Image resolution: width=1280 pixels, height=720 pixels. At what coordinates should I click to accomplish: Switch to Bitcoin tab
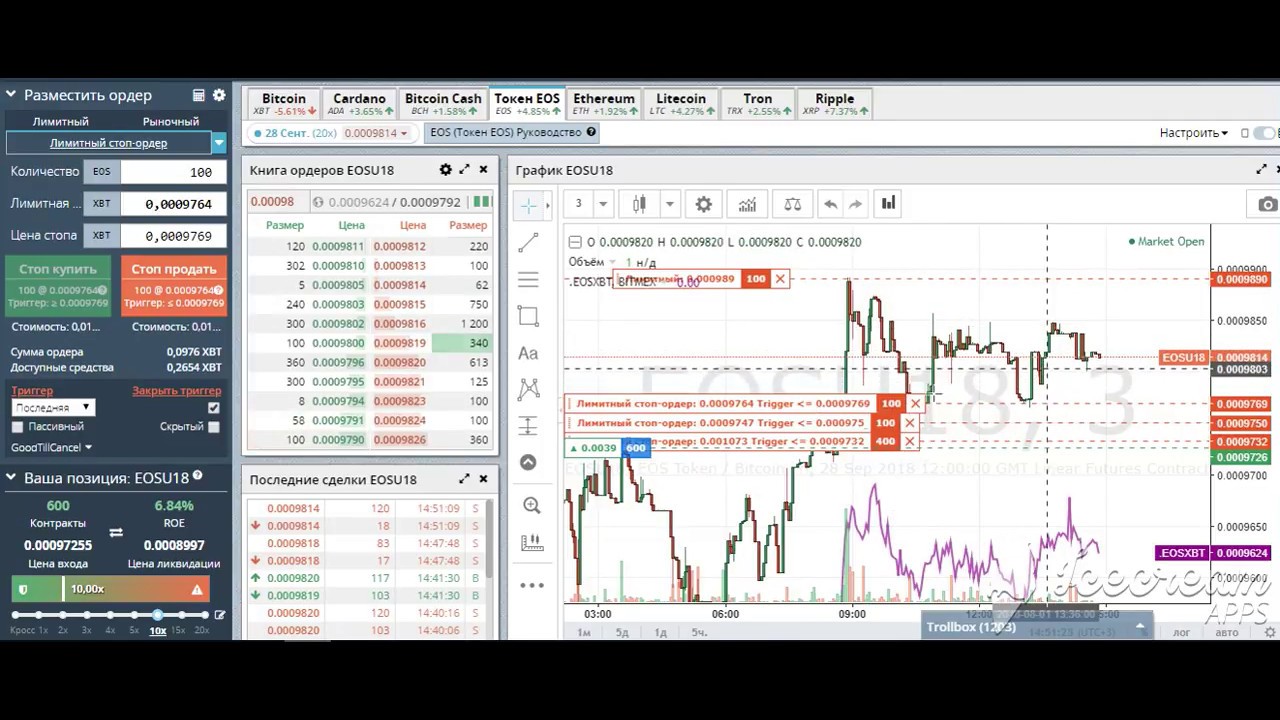[284, 104]
